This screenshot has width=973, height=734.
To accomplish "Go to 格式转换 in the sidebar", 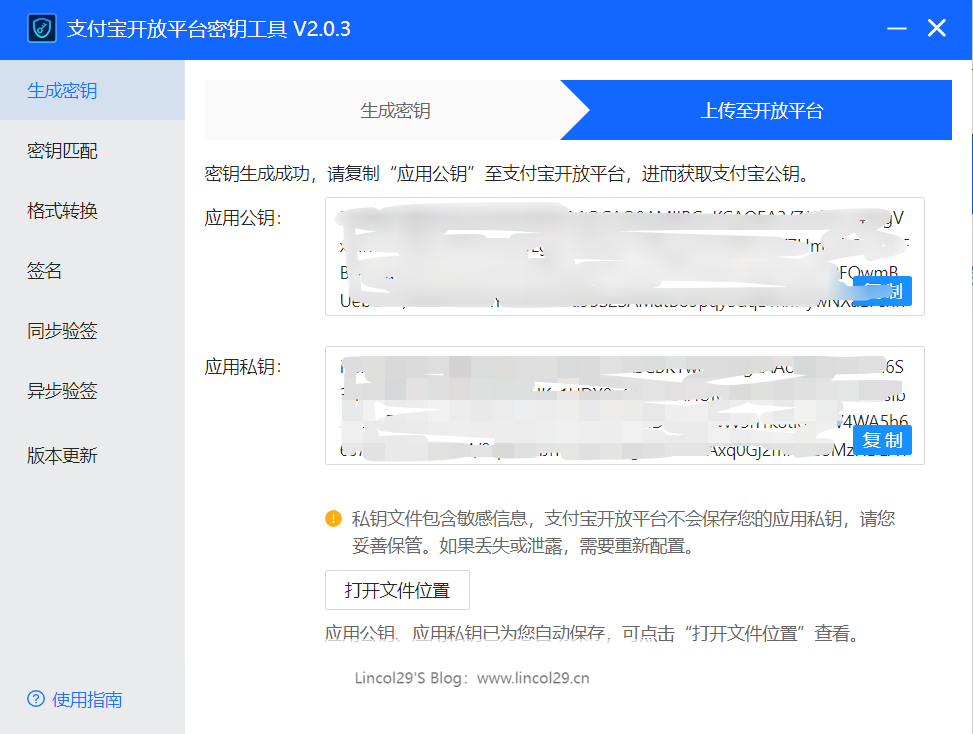I will [62, 211].
